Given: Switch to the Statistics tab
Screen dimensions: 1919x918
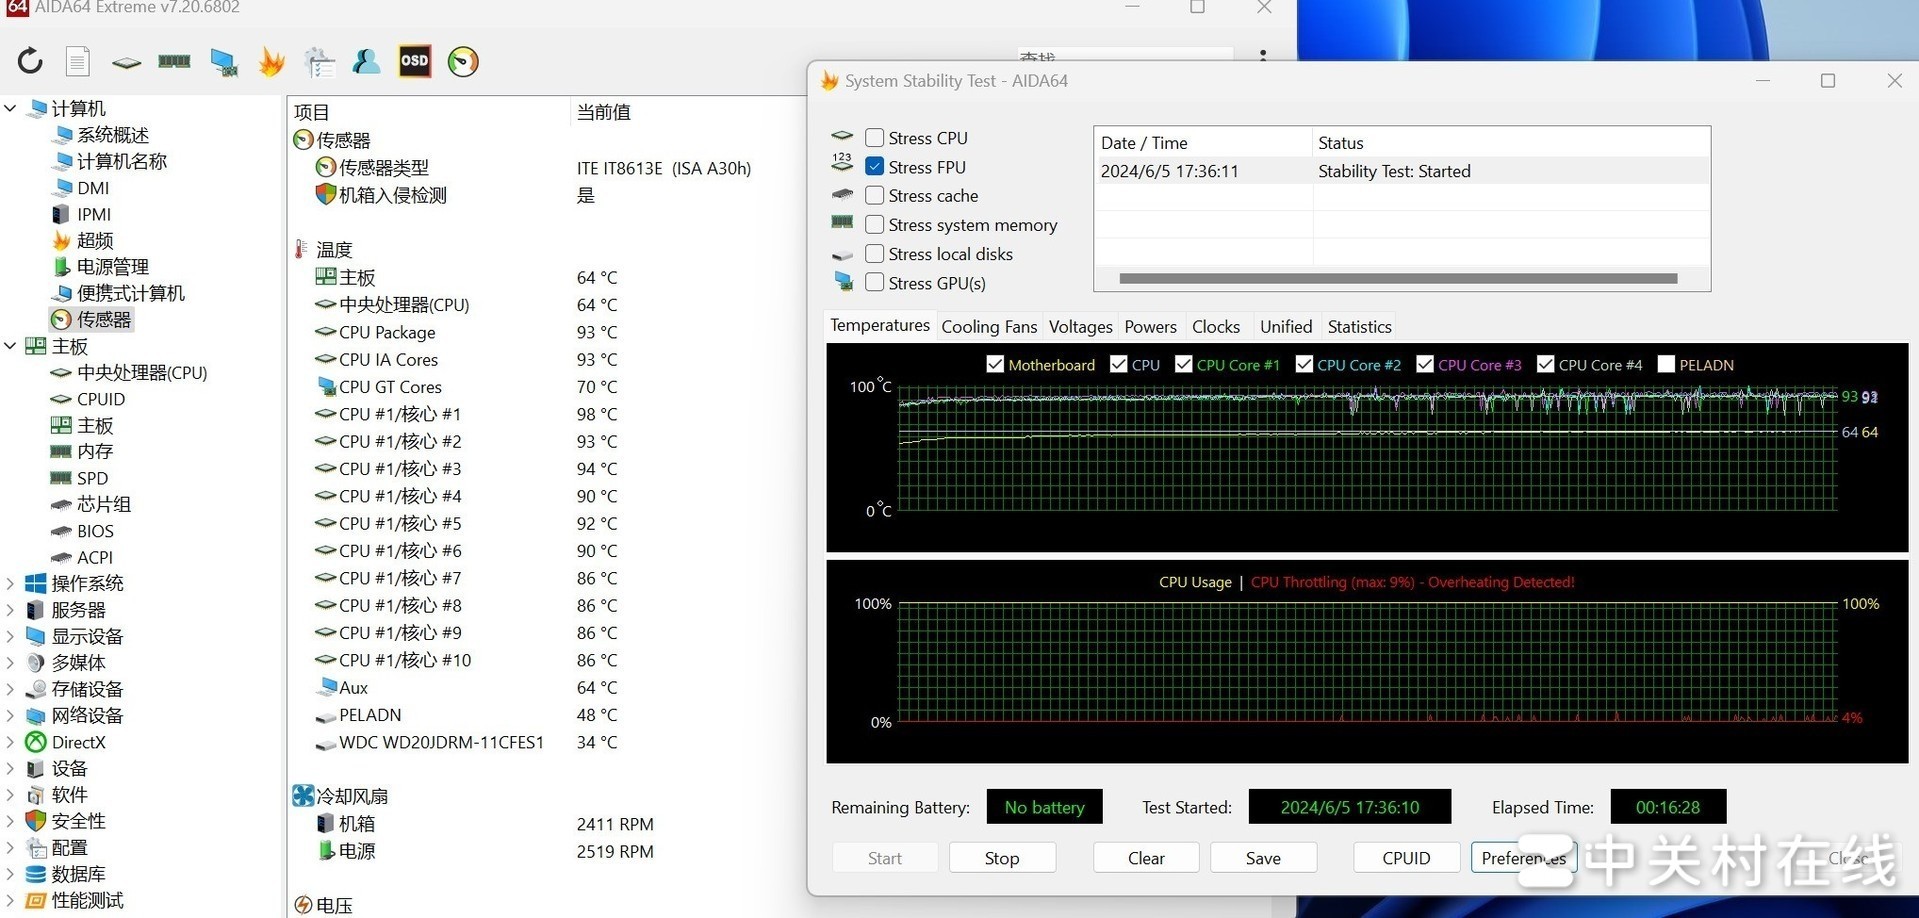Looking at the screenshot, I should (1359, 327).
